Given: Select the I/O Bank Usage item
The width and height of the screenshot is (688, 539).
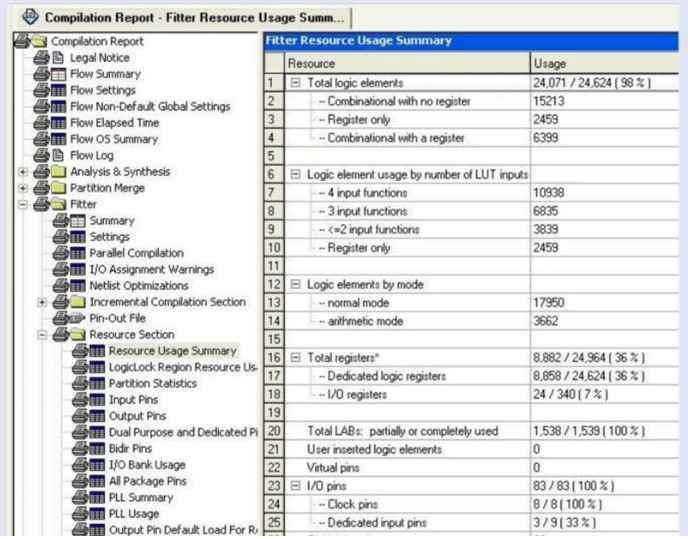Looking at the screenshot, I should click(147, 465).
